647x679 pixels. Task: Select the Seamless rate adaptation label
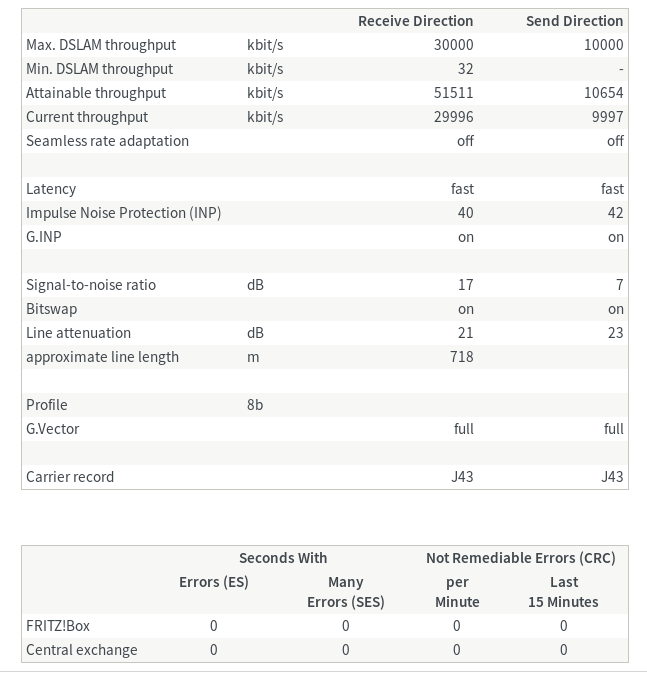pyautogui.click(x=107, y=141)
